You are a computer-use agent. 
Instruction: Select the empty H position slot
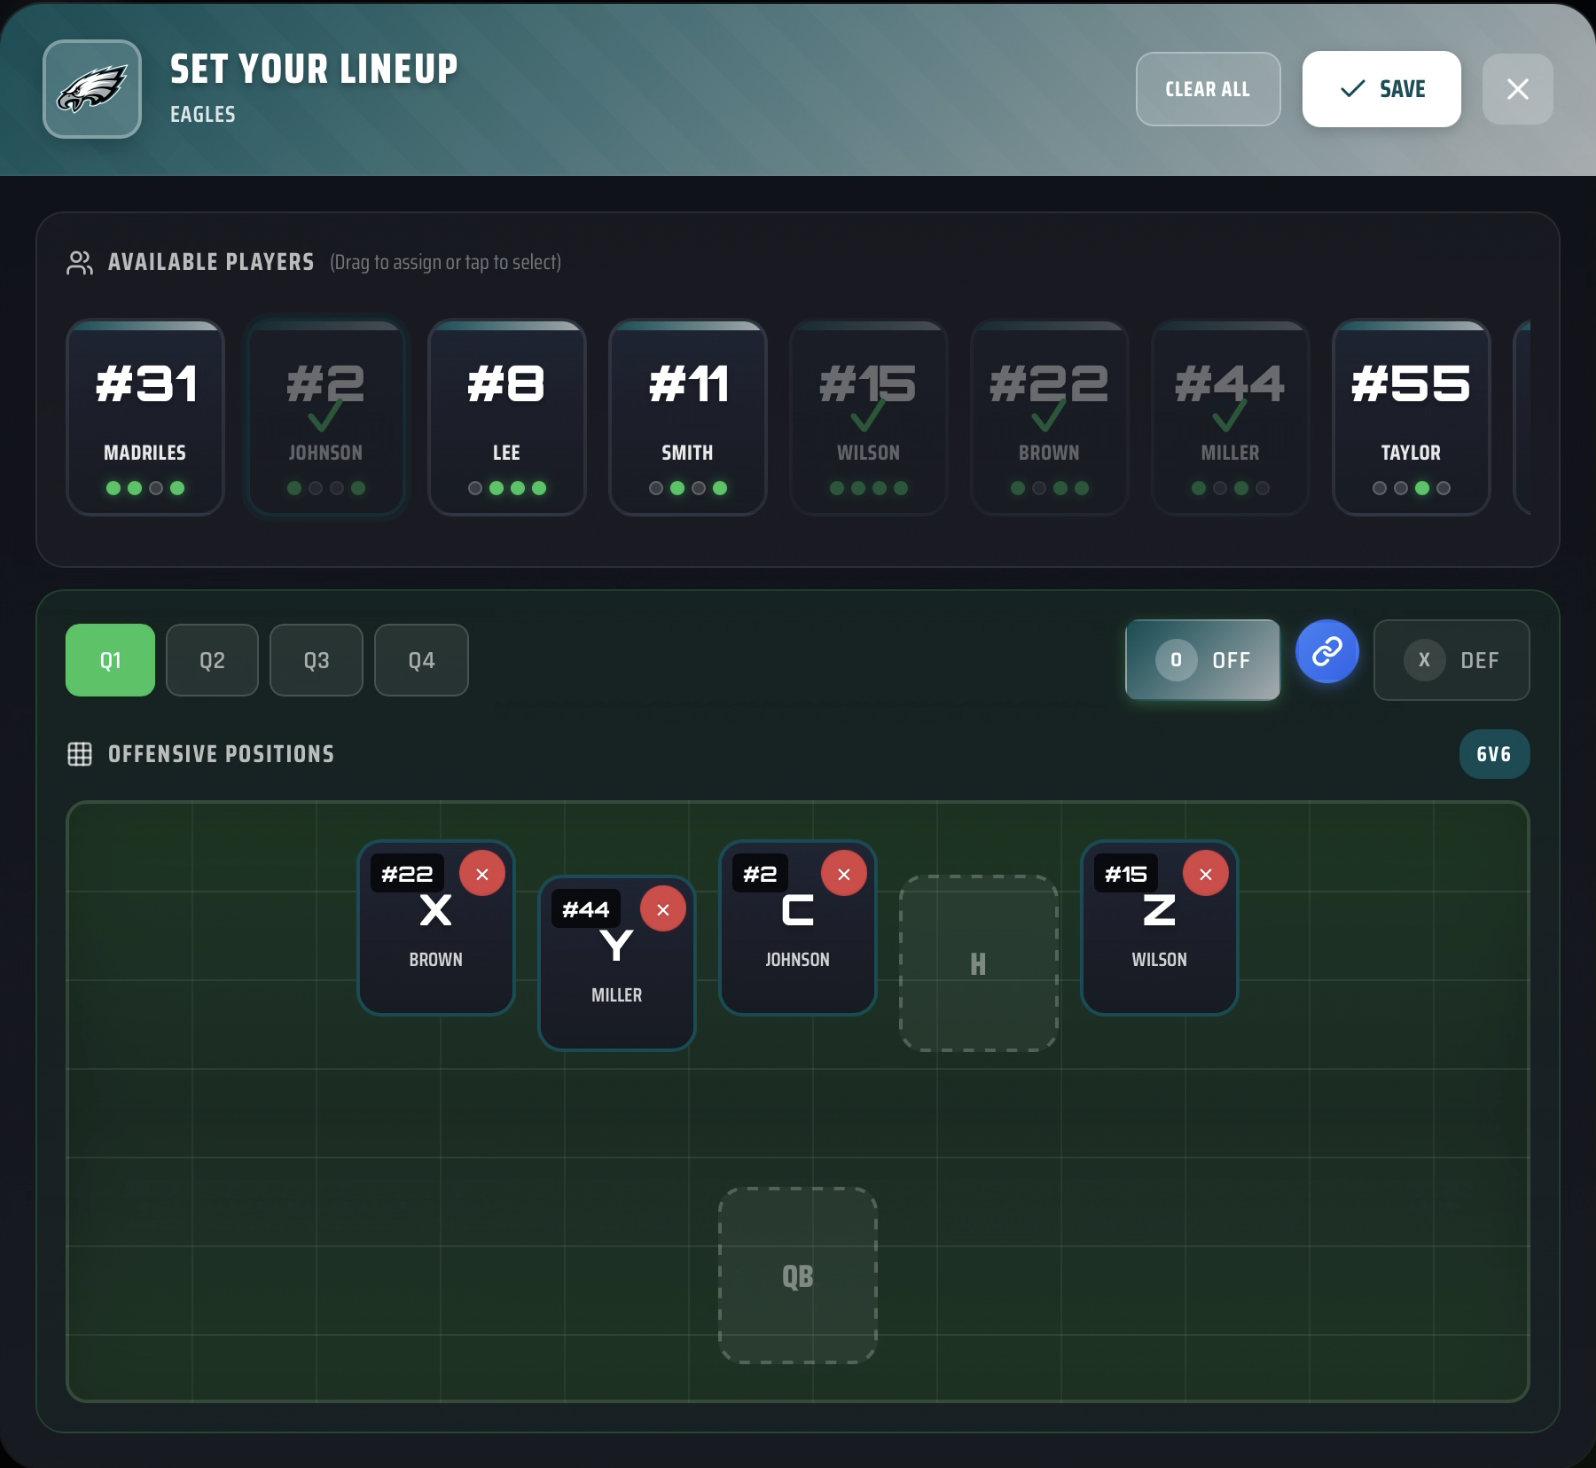(x=979, y=963)
